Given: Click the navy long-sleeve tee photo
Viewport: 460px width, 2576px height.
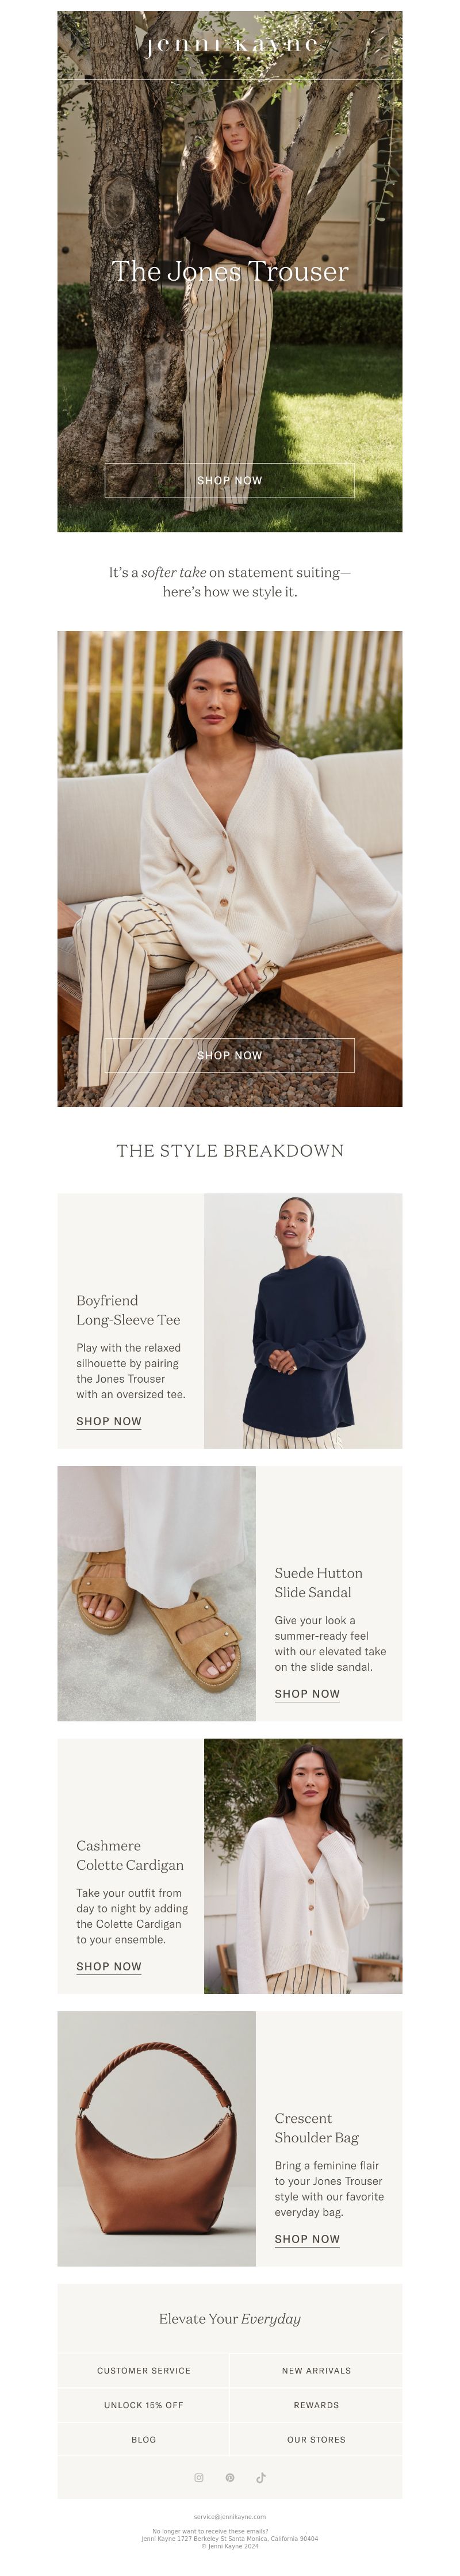Looking at the screenshot, I should tap(303, 1320).
